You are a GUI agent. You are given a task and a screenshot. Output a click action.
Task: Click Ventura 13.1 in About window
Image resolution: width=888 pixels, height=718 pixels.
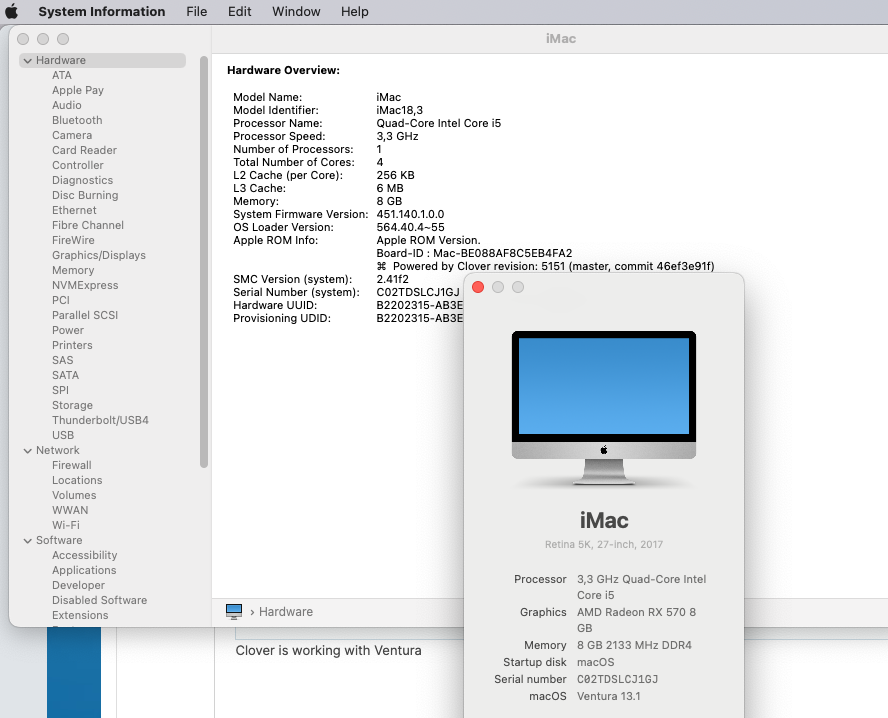pyautogui.click(x=609, y=696)
